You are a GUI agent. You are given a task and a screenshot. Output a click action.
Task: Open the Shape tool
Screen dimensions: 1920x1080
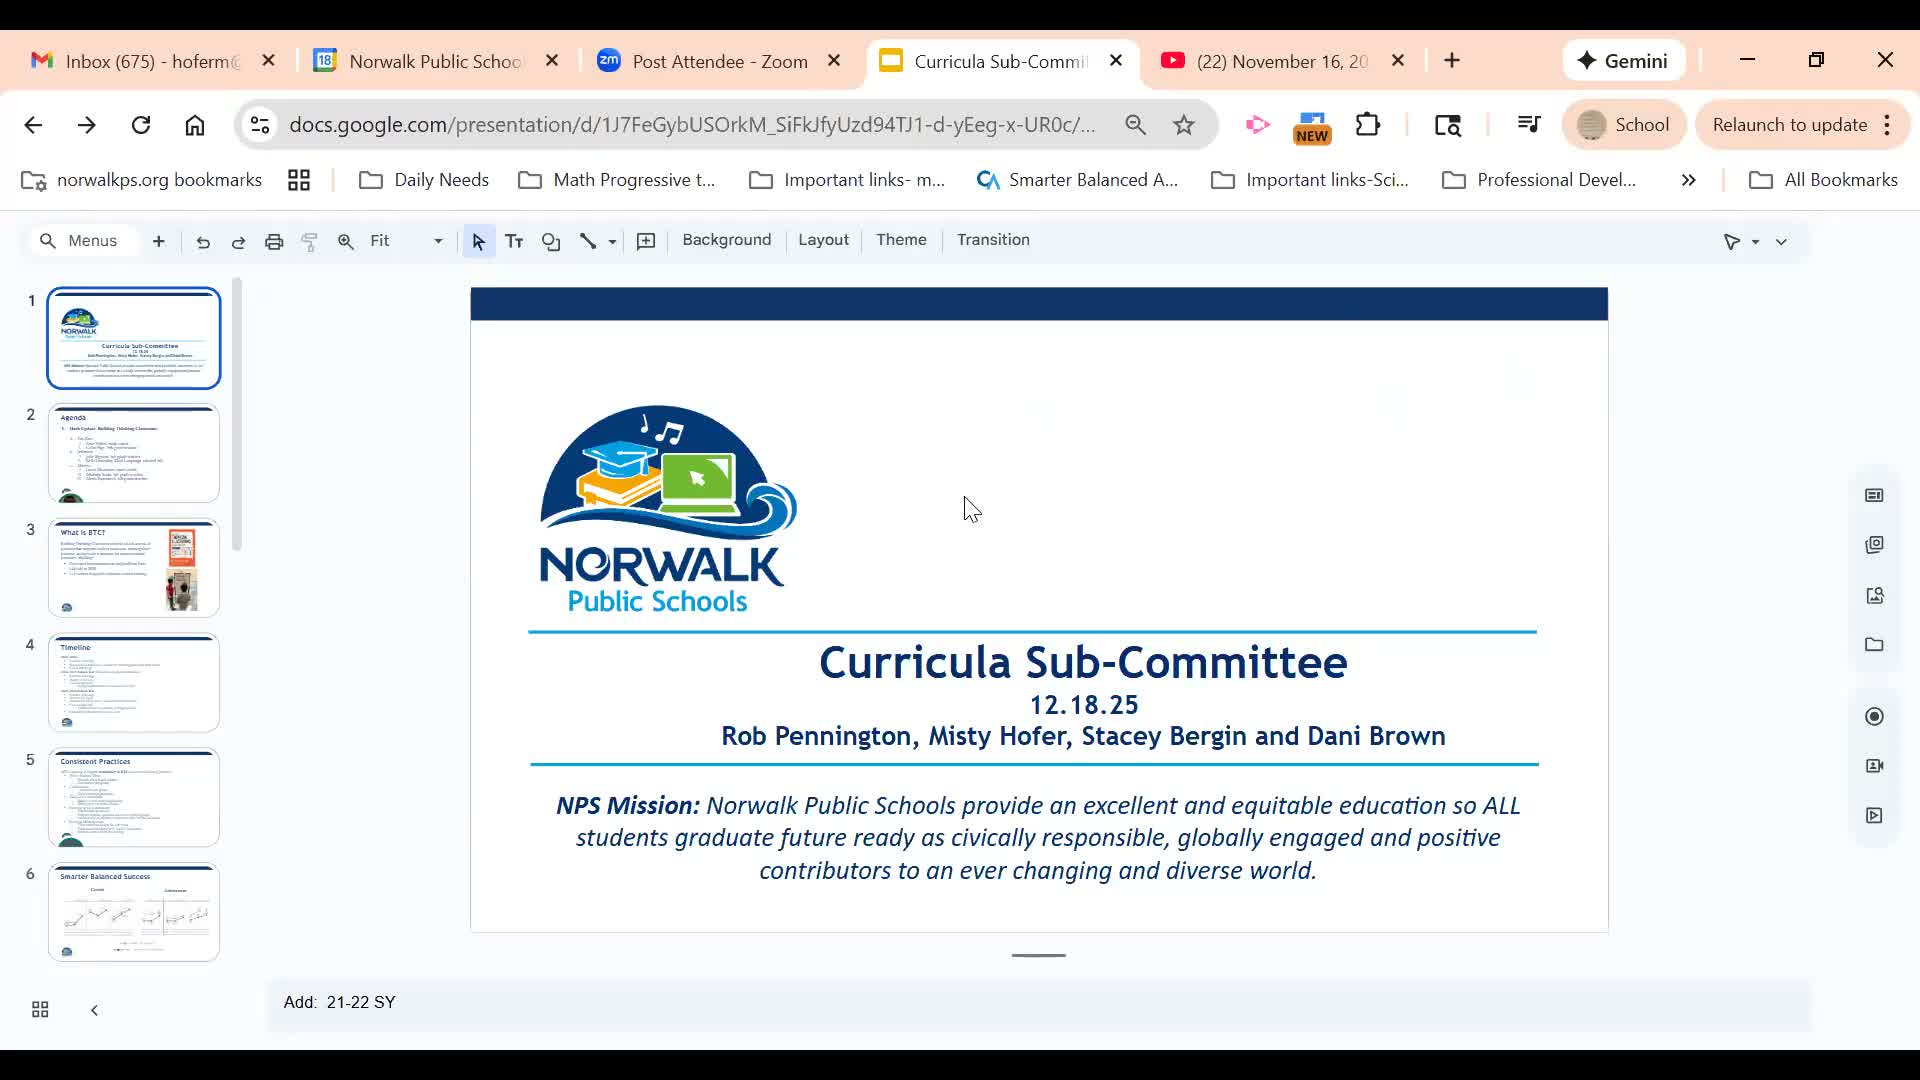[551, 241]
